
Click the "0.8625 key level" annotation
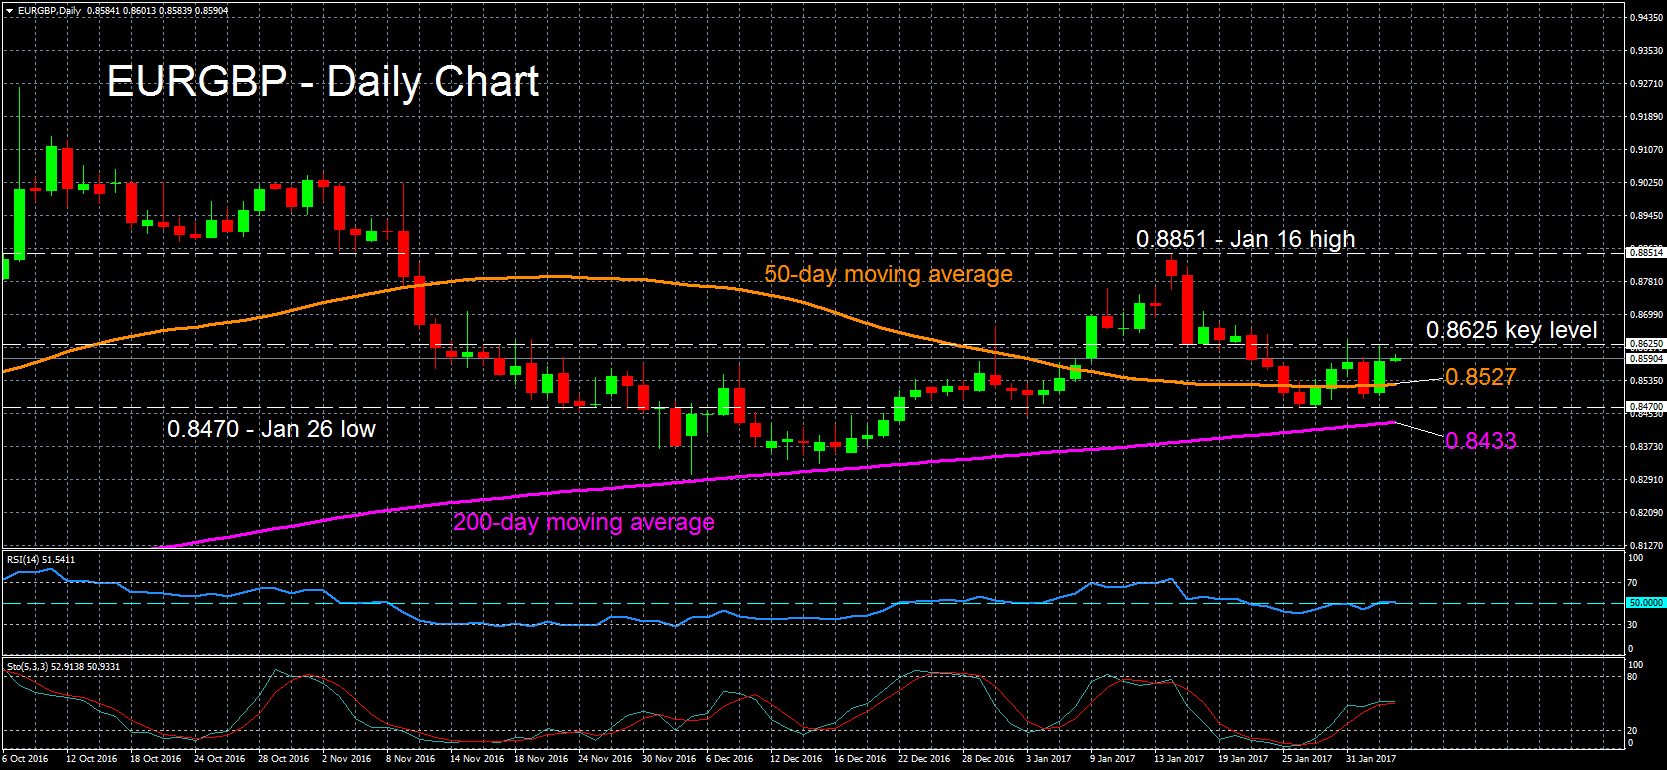click(1511, 330)
